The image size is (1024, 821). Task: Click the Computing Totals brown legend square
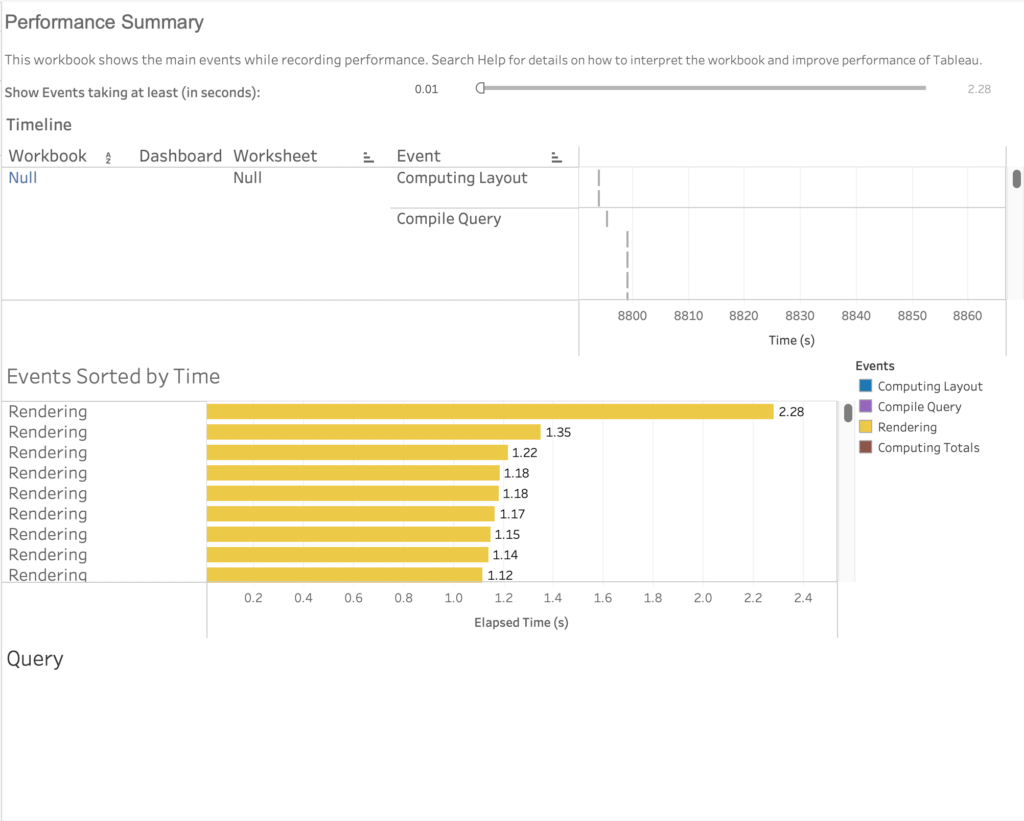coord(865,448)
